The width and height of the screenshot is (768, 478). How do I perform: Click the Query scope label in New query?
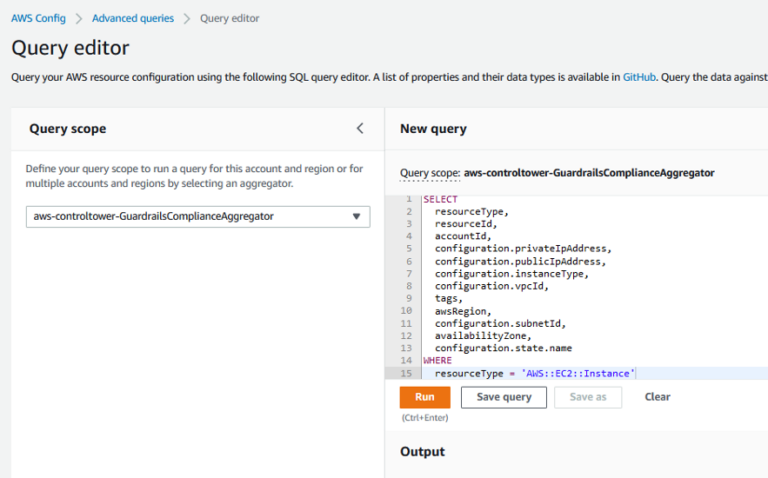point(430,173)
